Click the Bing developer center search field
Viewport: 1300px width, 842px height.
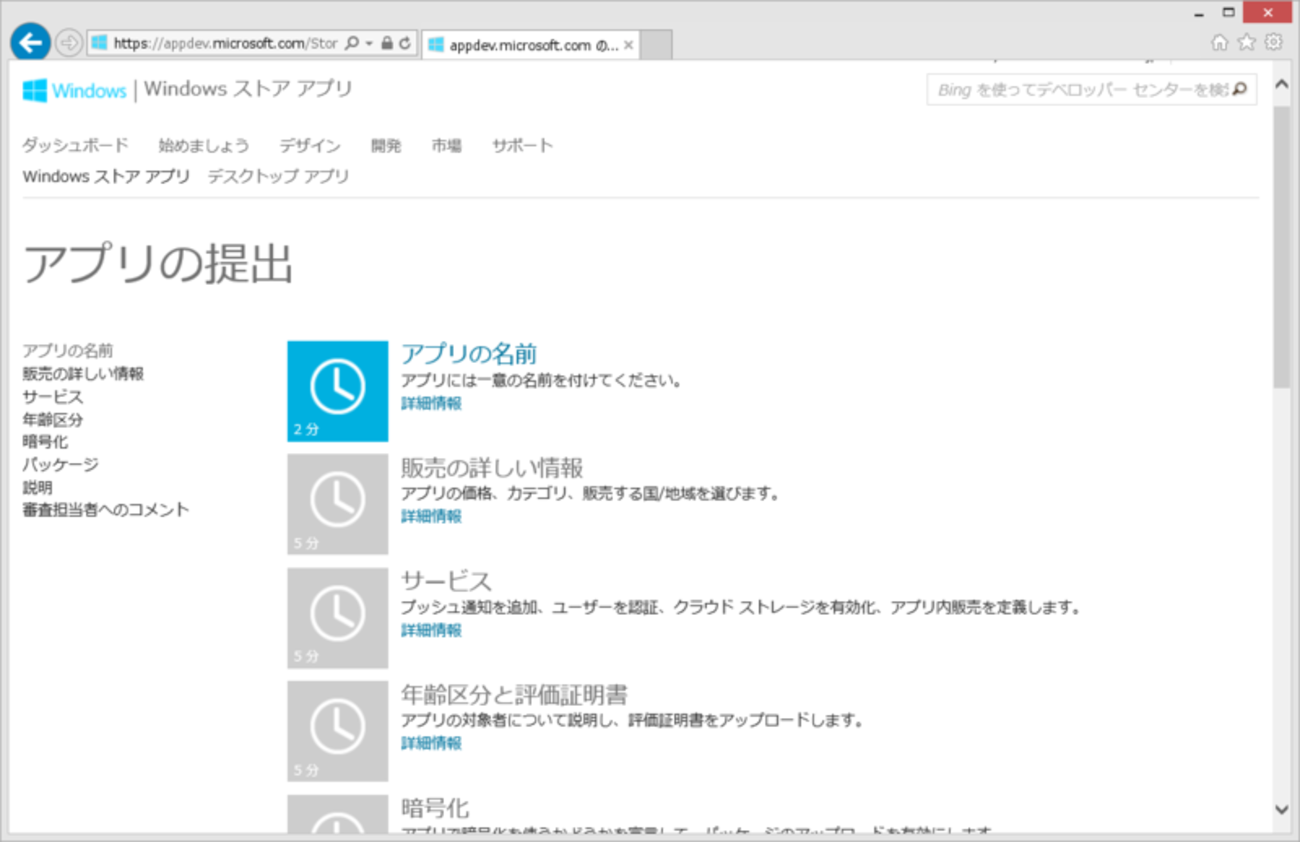pyautogui.click(x=1080, y=90)
